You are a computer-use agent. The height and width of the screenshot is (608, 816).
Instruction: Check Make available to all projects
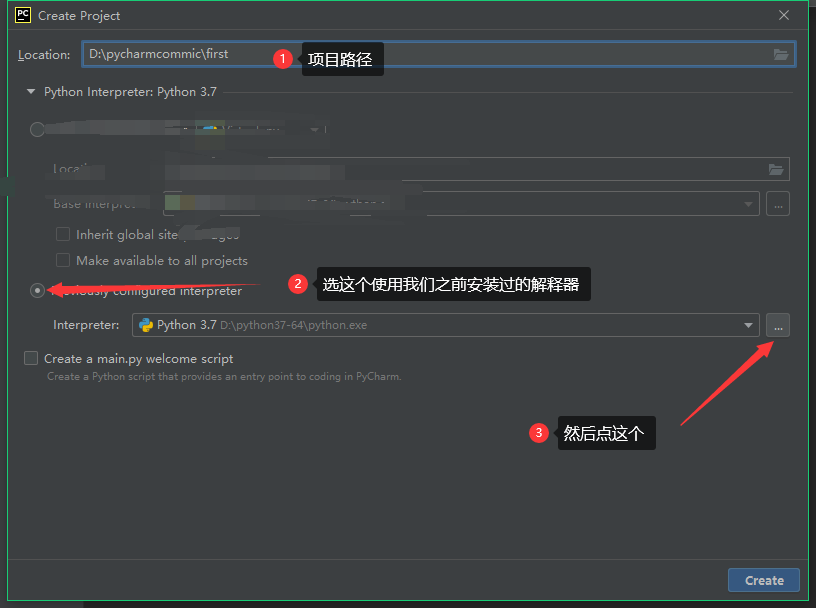click(x=63, y=260)
